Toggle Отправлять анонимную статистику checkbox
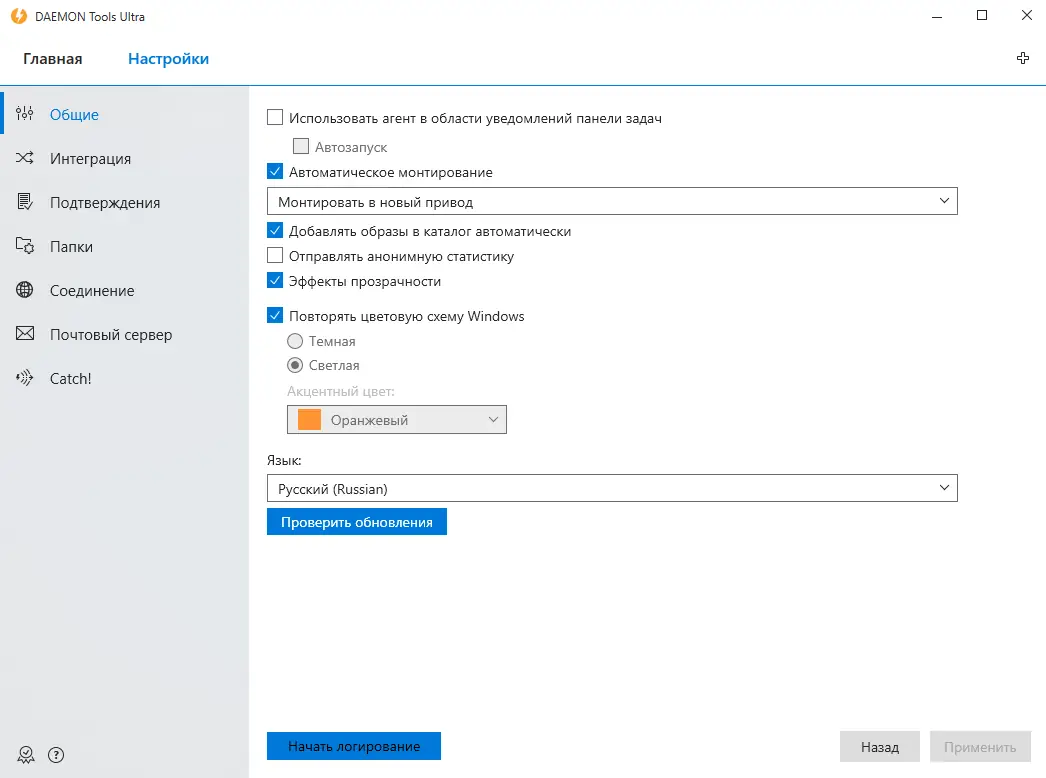 (x=275, y=256)
